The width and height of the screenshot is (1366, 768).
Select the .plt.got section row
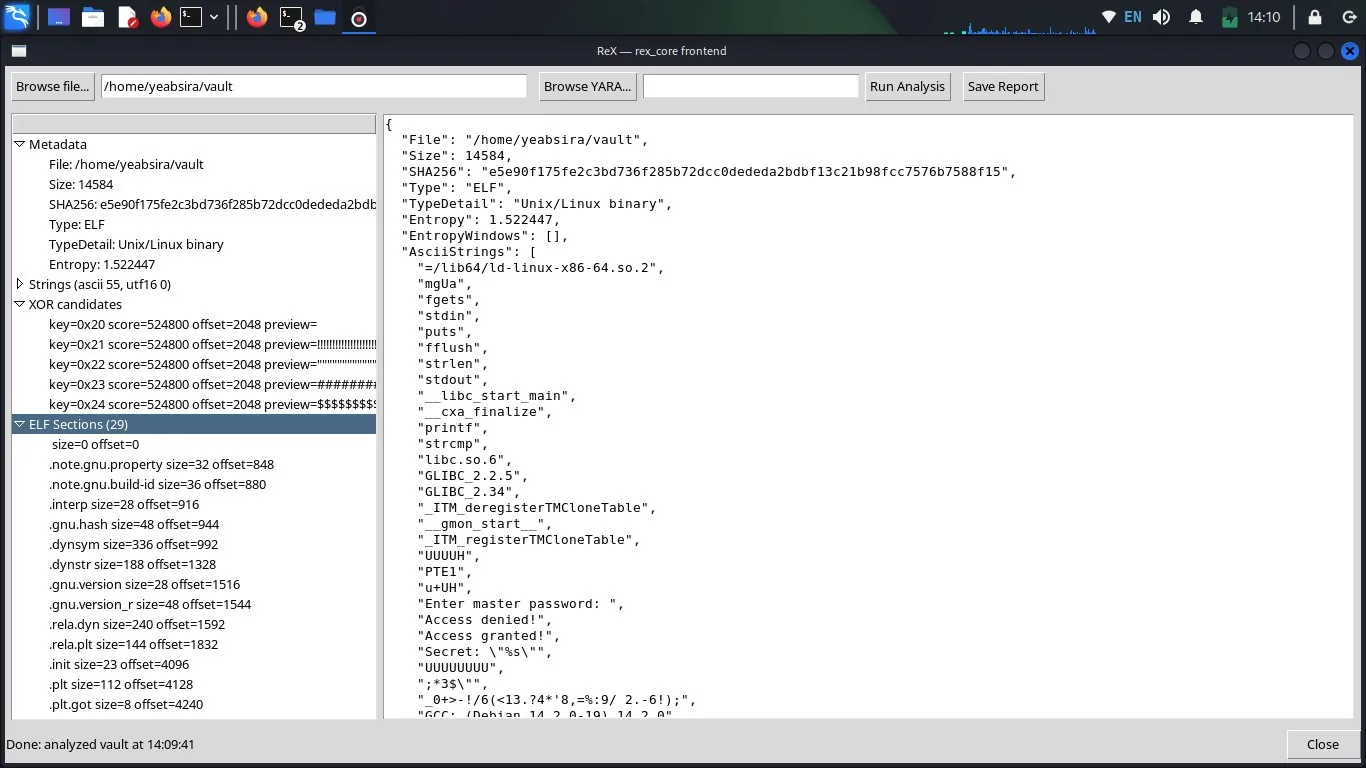(x=194, y=704)
